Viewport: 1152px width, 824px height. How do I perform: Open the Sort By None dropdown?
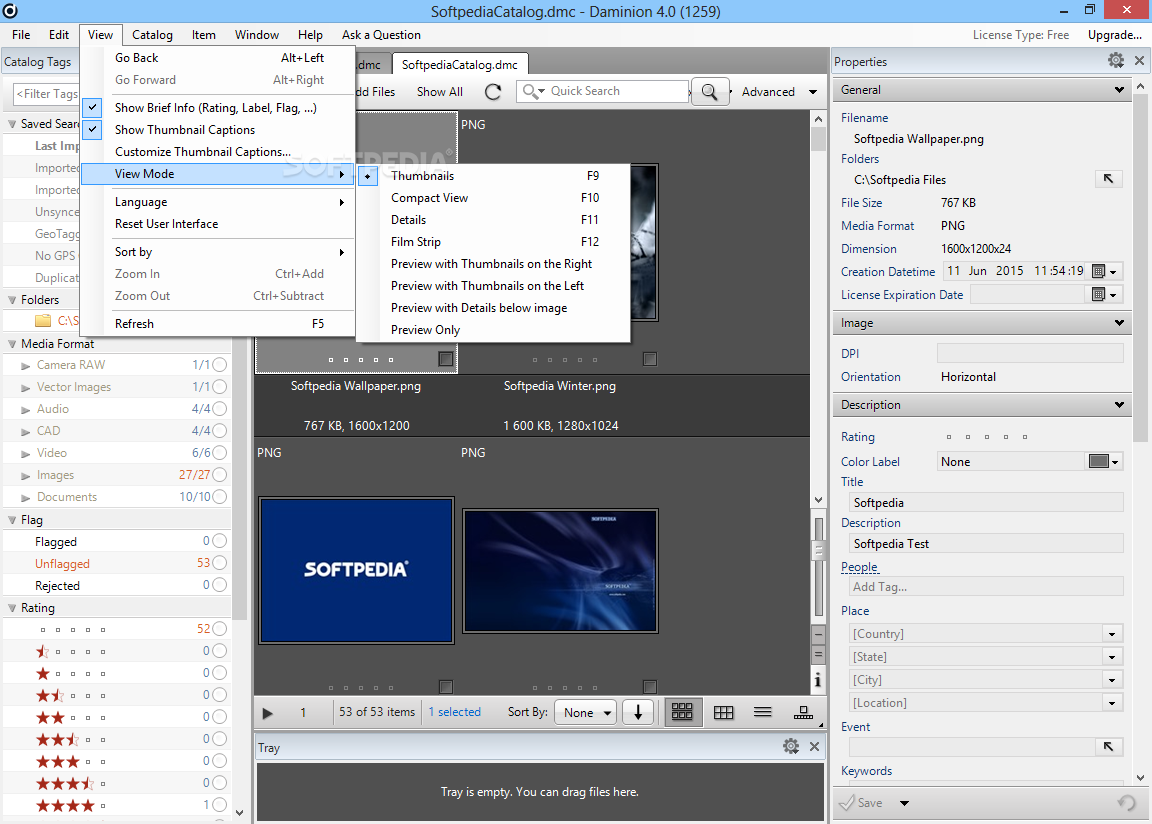[x=586, y=712]
